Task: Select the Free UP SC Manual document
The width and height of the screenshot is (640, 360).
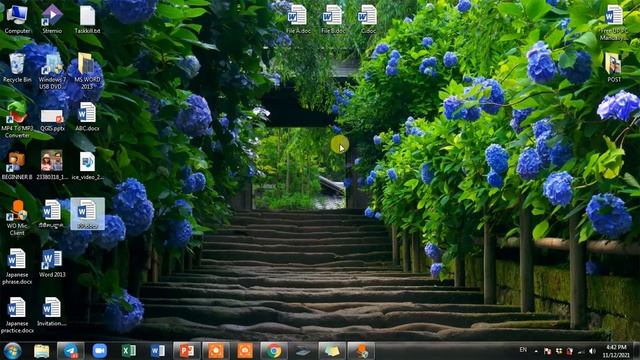Action: pos(614,22)
